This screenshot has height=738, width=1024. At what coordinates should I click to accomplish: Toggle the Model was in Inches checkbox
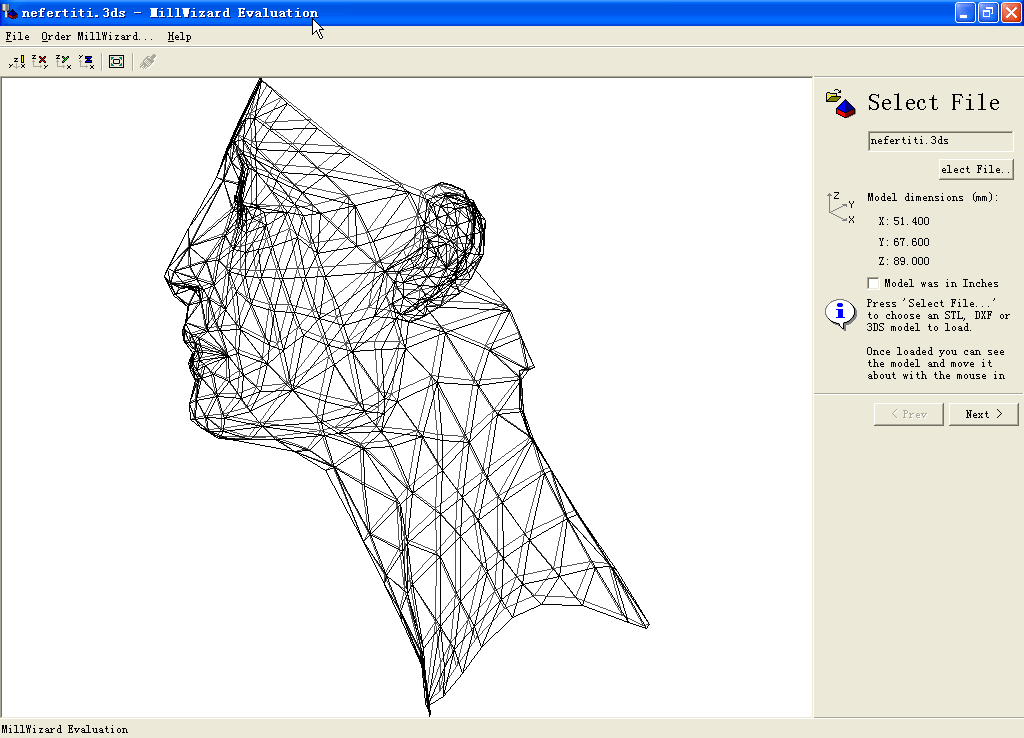click(873, 283)
